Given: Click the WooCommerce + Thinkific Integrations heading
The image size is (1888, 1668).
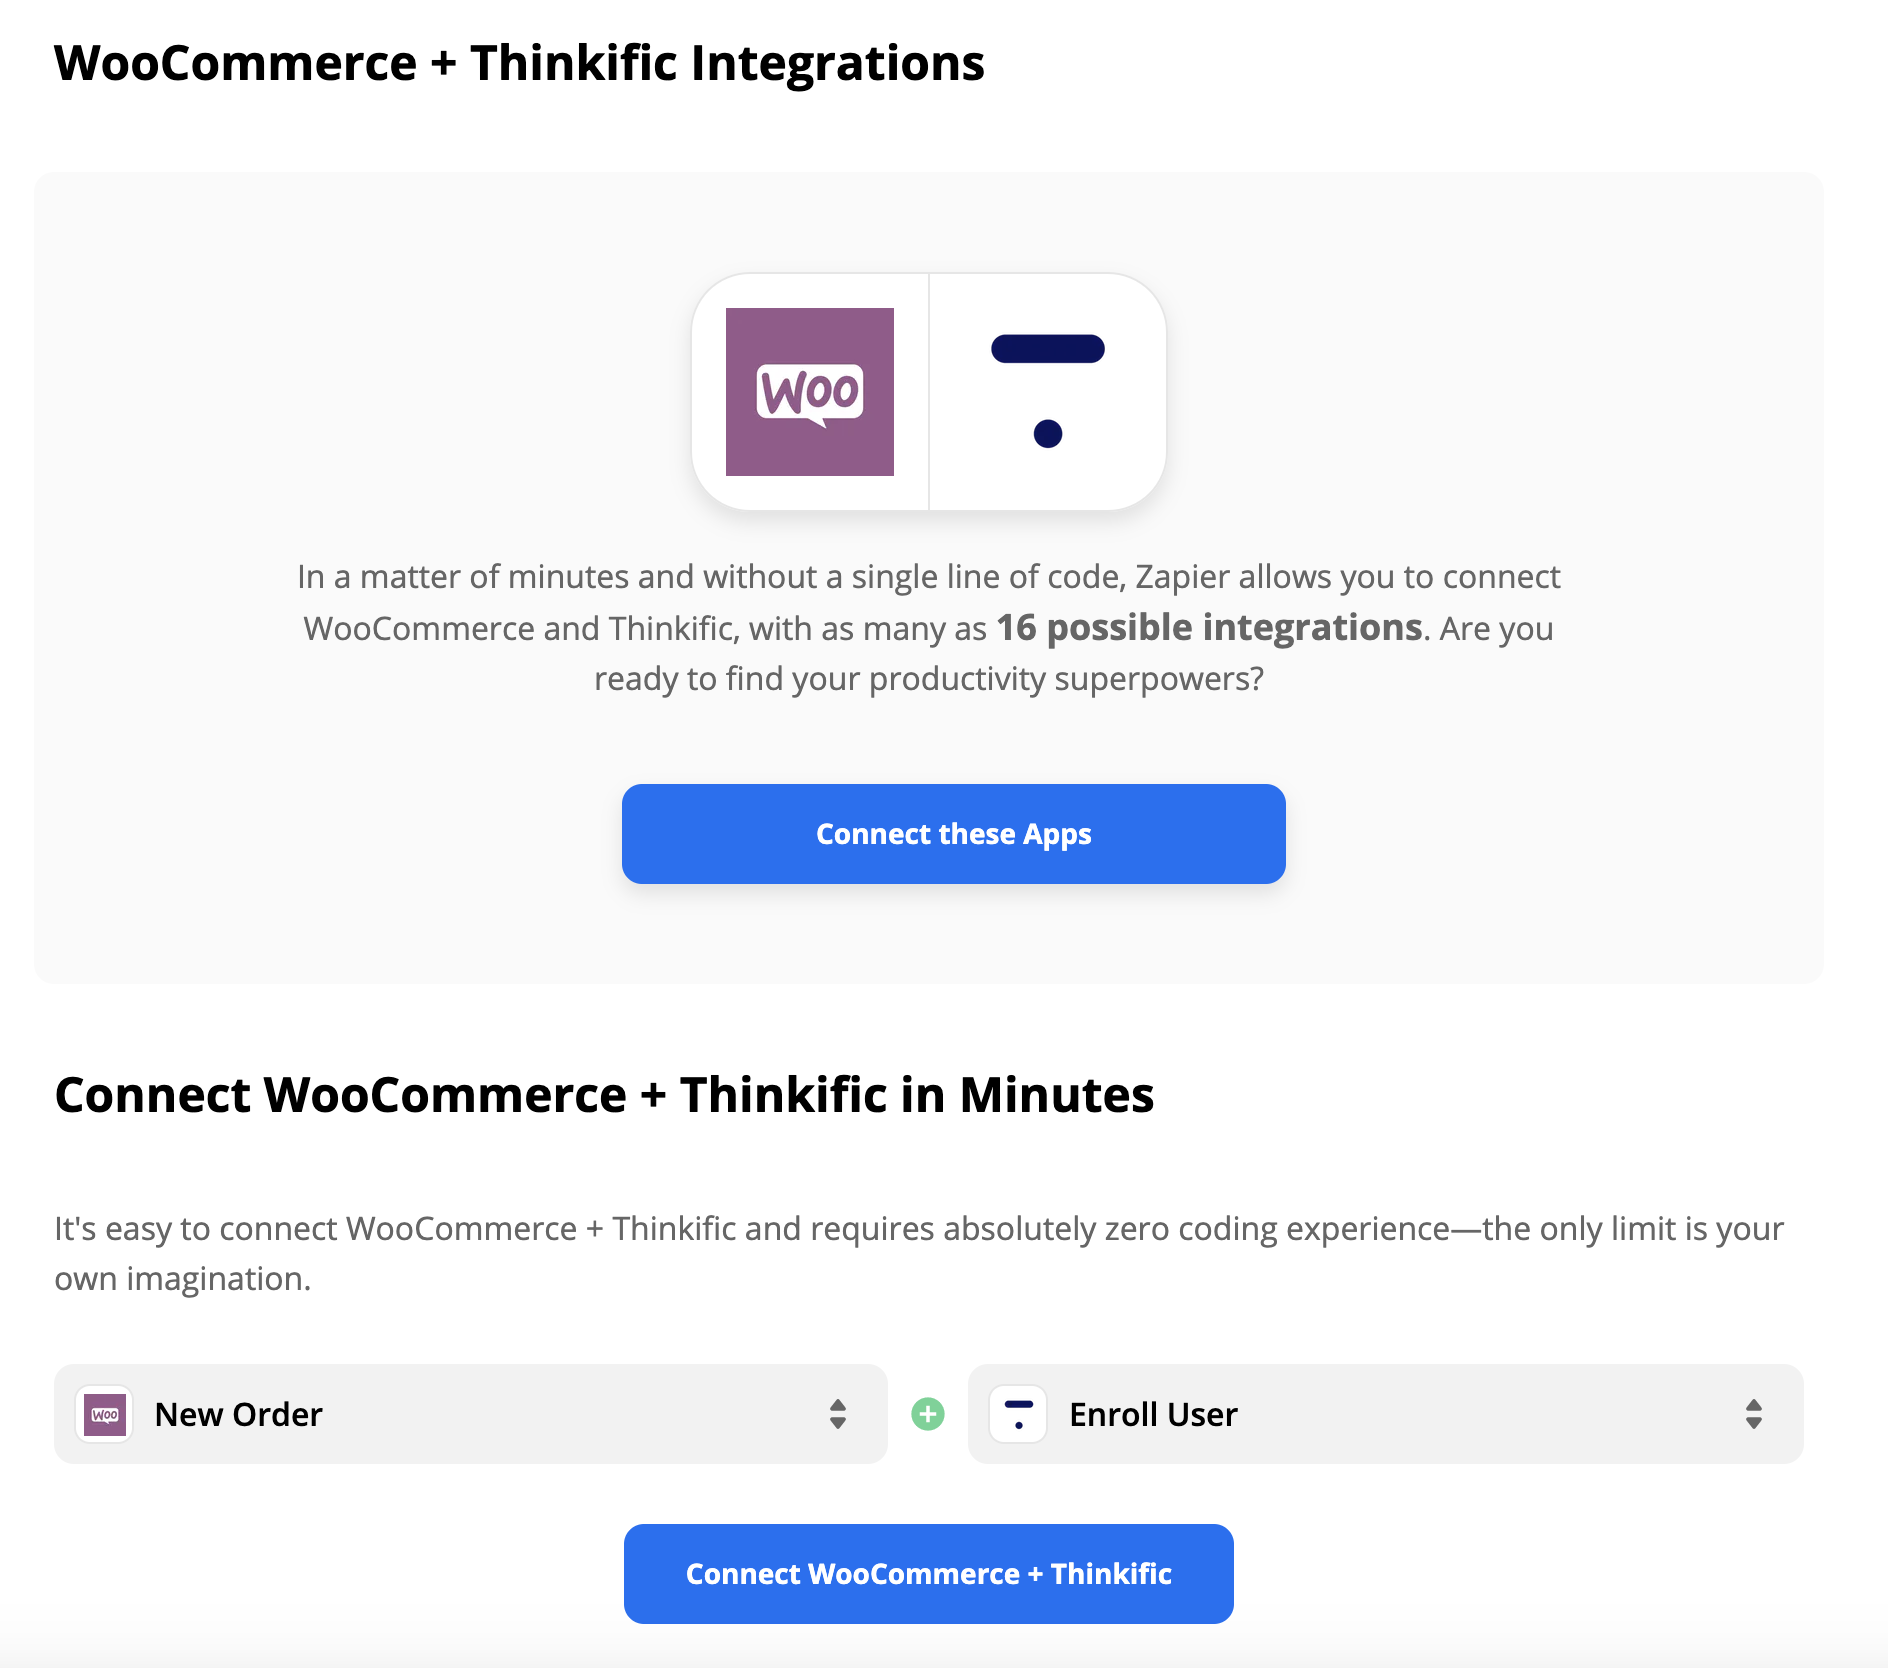Looking at the screenshot, I should (519, 62).
